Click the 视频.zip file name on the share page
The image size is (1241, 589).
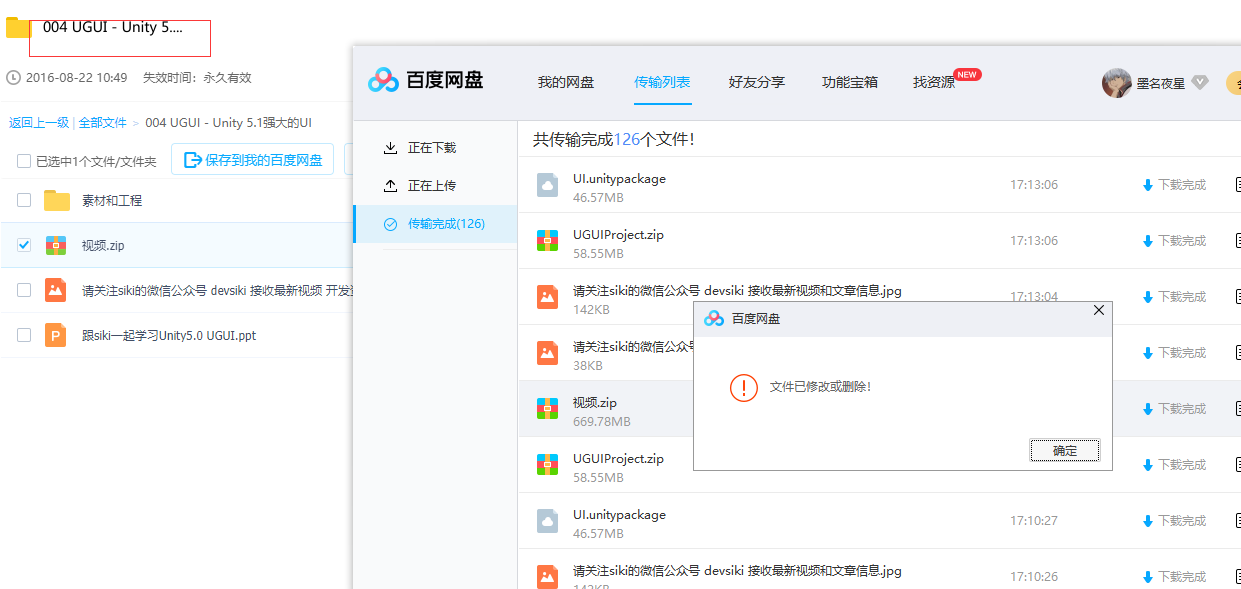(x=103, y=245)
